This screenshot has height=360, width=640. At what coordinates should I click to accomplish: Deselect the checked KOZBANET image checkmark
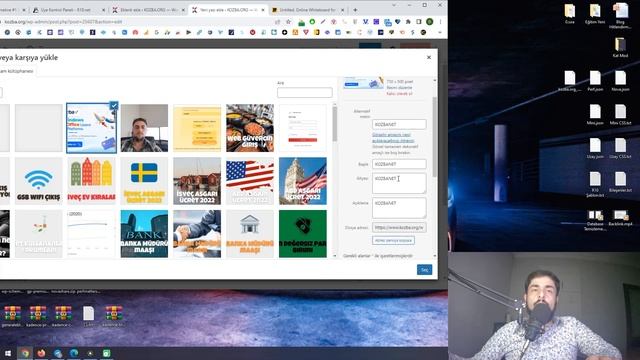pyautogui.click(x=114, y=105)
